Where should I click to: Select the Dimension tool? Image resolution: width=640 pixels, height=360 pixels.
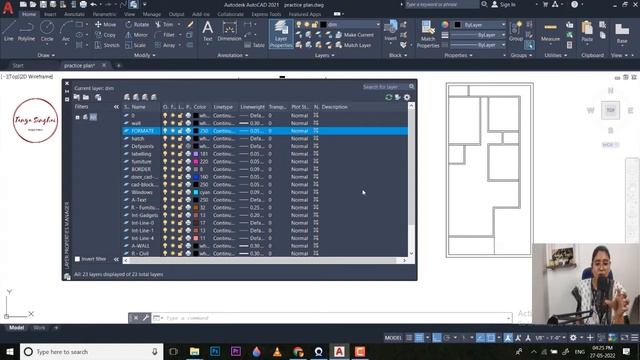229,31
